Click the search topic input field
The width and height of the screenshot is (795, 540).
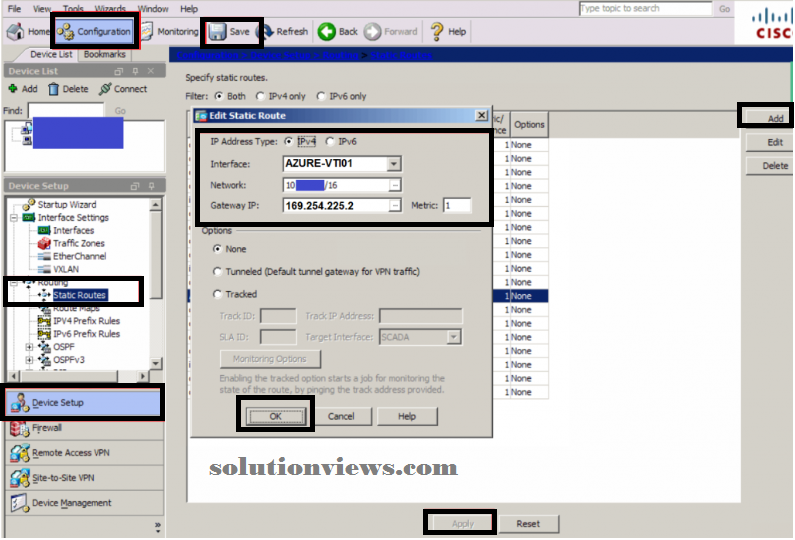point(645,9)
